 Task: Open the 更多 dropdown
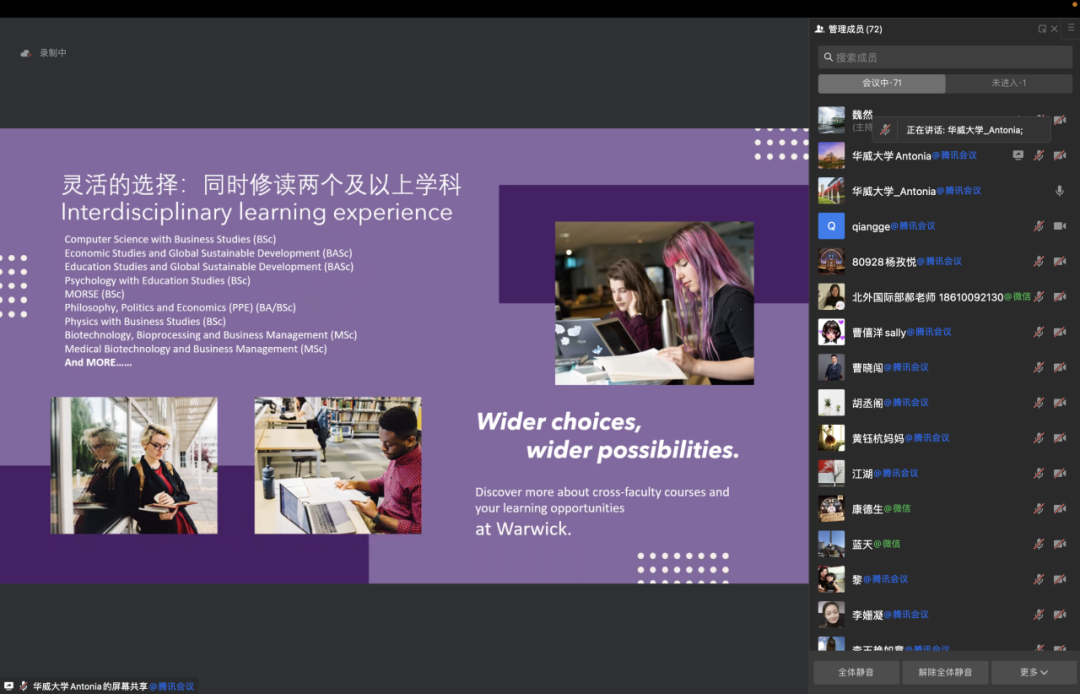[x=1034, y=672]
